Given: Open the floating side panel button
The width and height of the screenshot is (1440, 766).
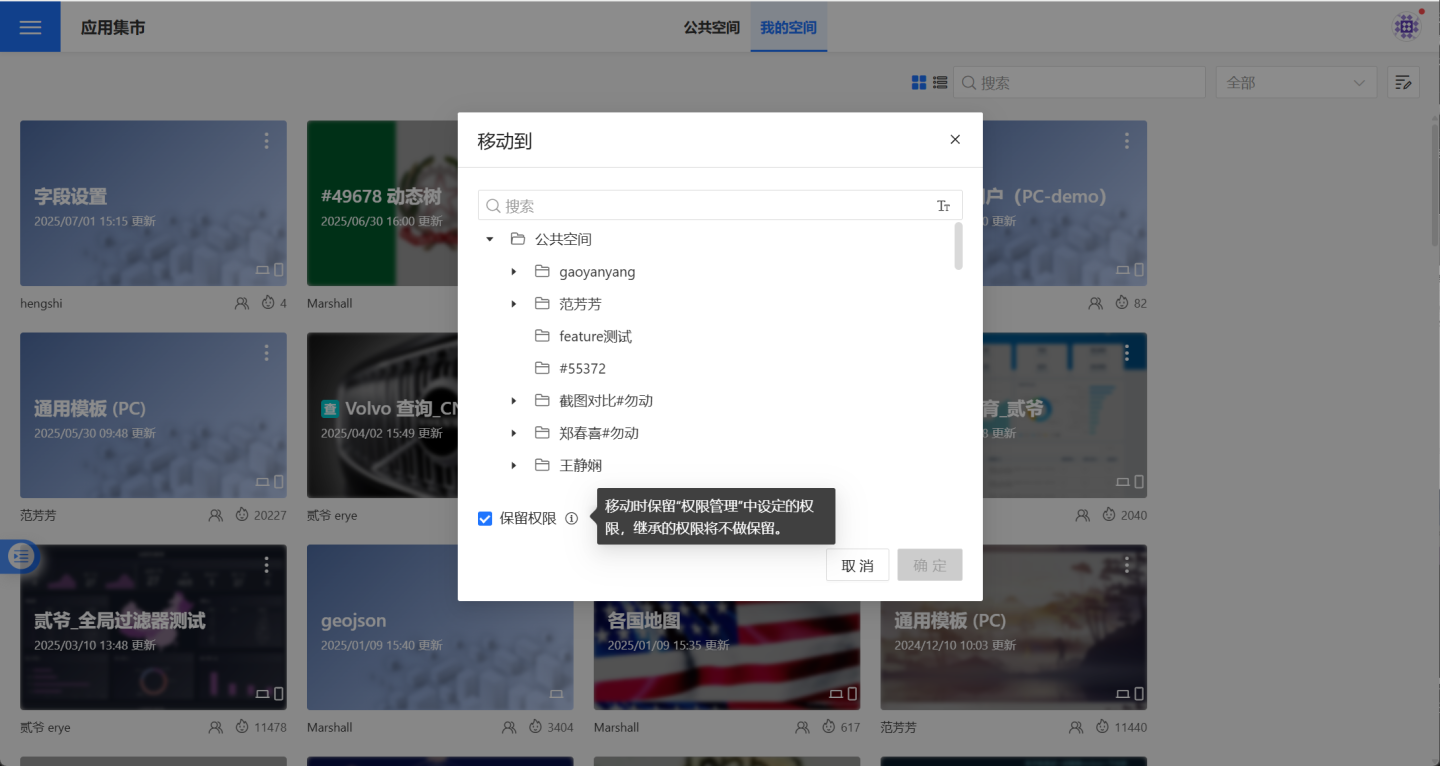Looking at the screenshot, I should [20, 556].
